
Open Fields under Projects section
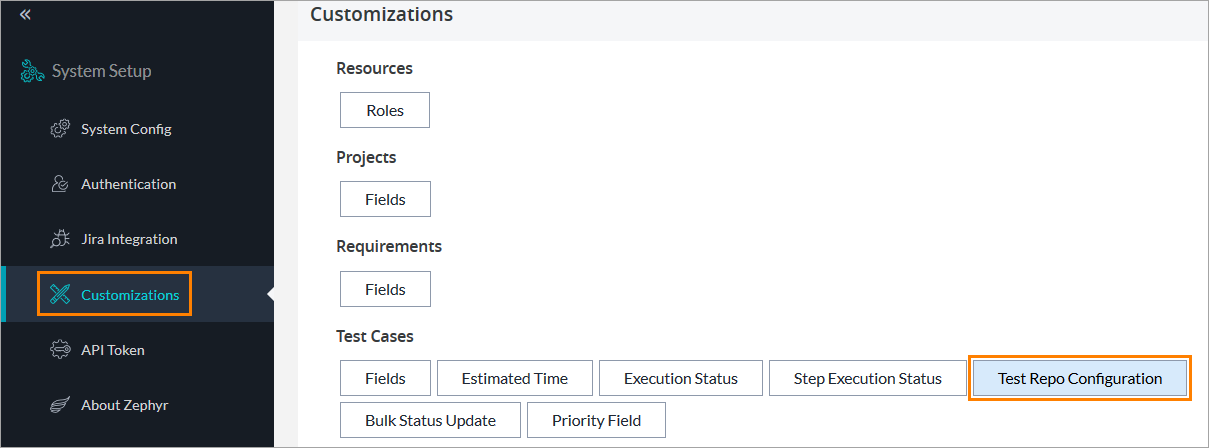(385, 199)
